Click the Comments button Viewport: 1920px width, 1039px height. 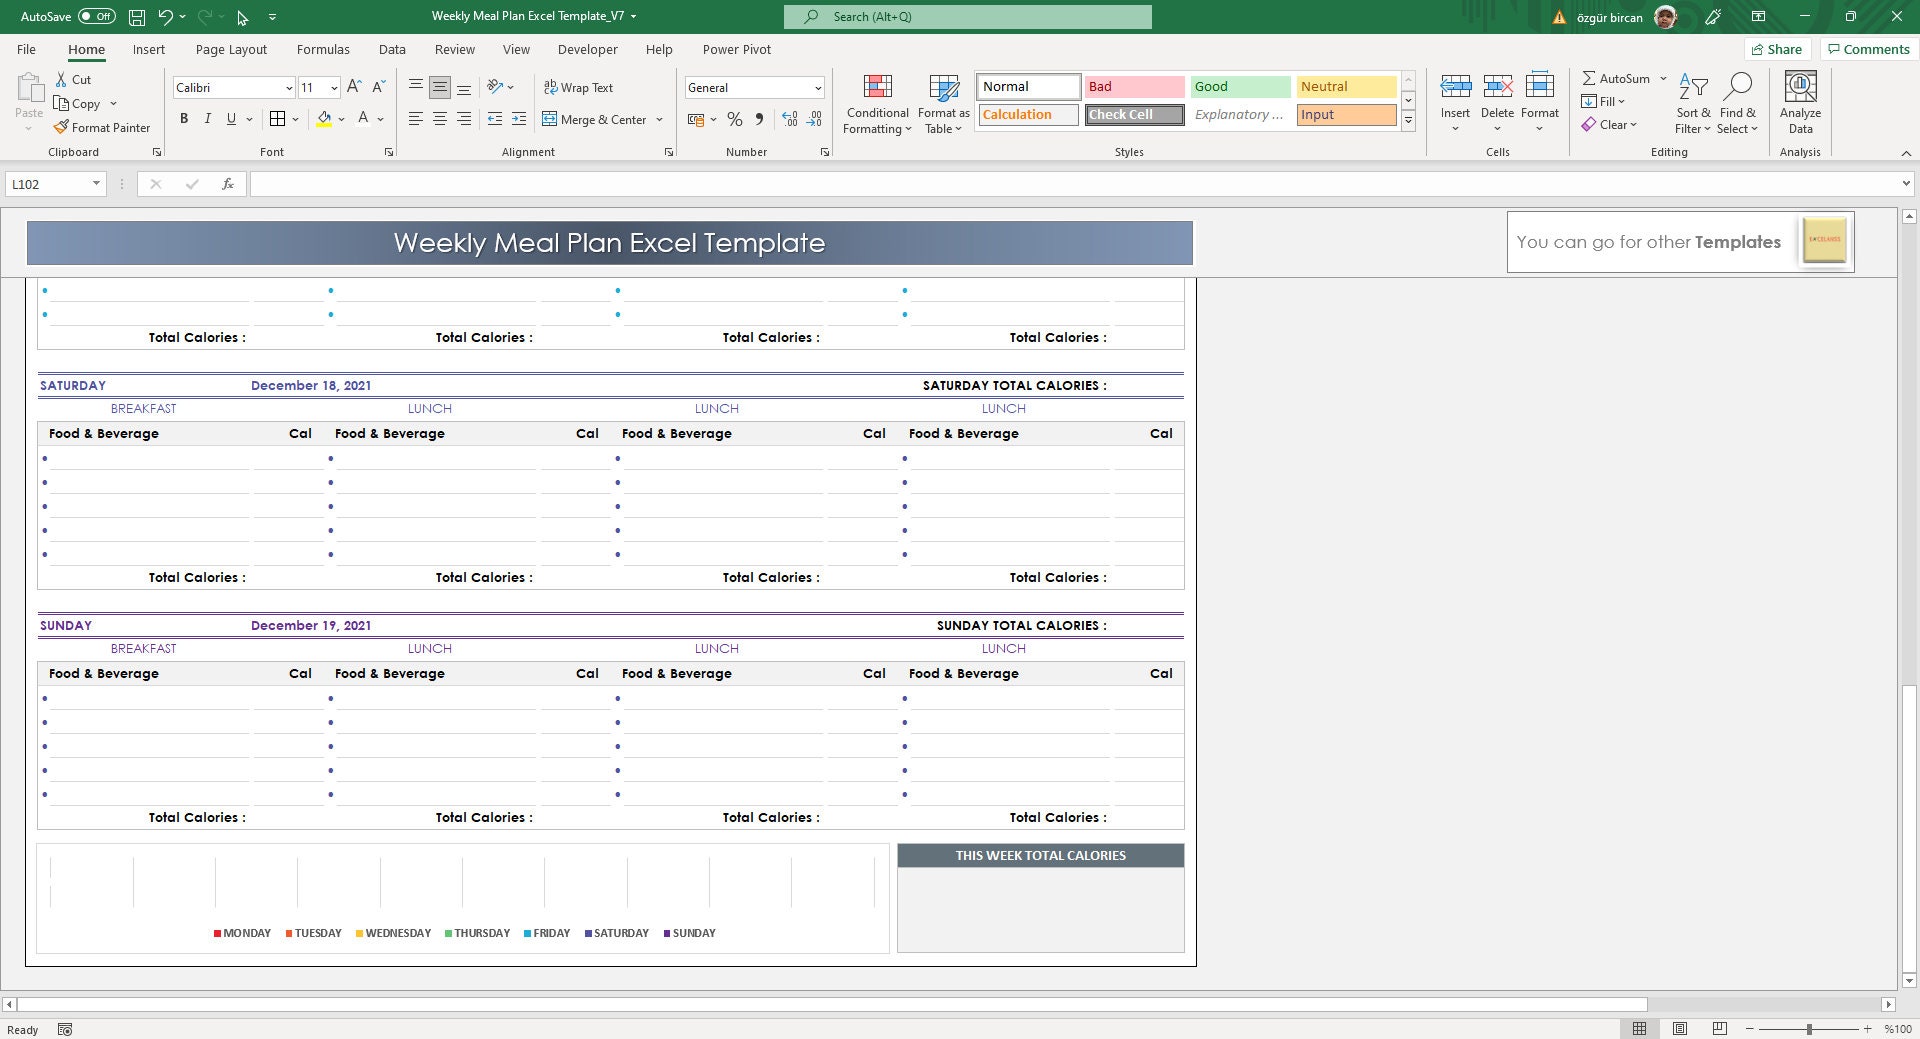(x=1868, y=49)
